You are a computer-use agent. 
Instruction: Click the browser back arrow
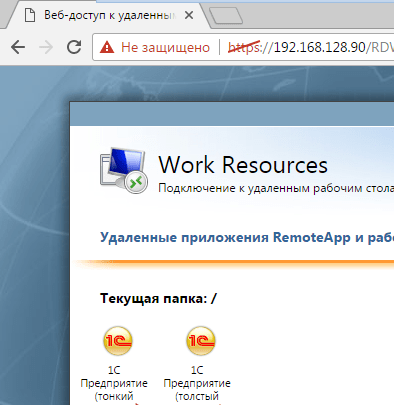pyautogui.click(x=18, y=47)
